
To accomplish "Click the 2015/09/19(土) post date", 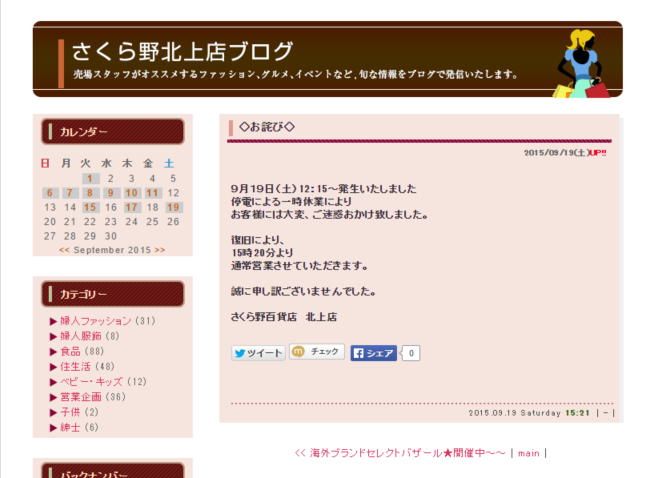I will click(x=556, y=152).
